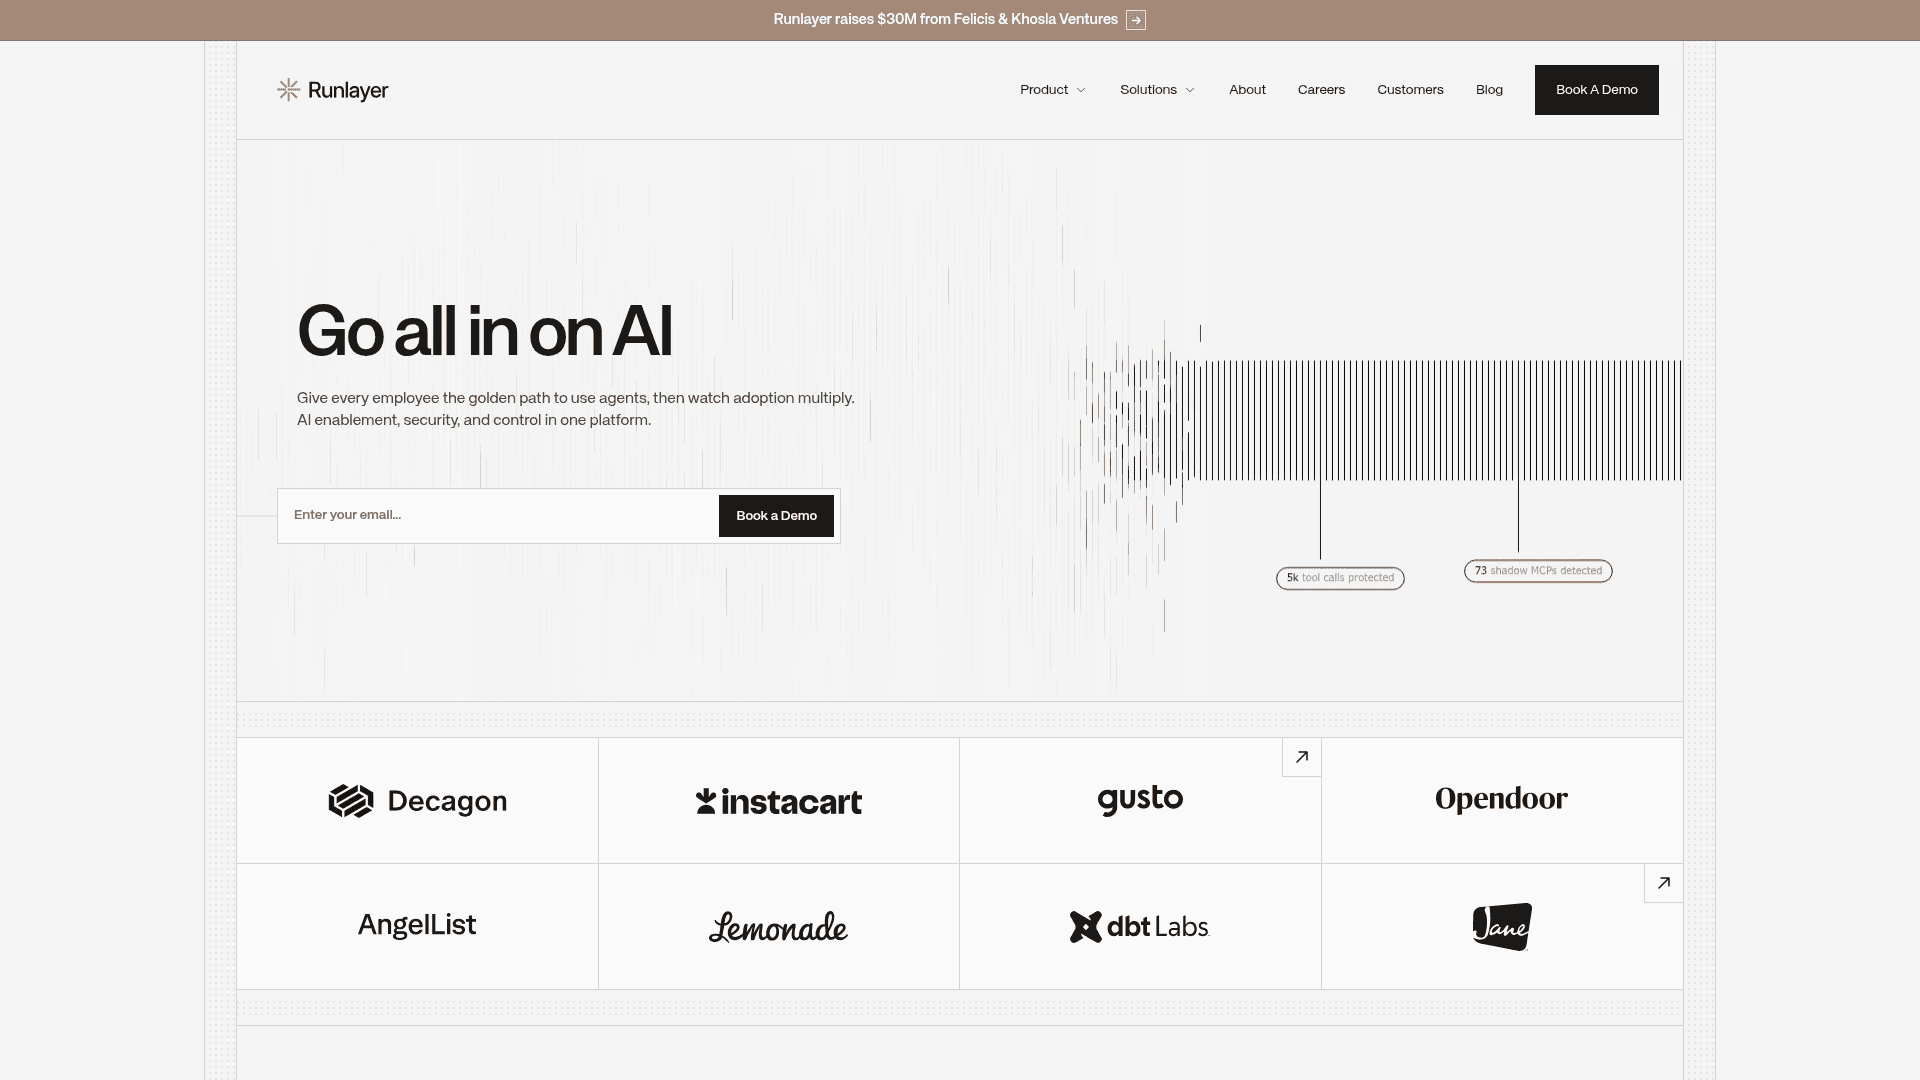Viewport: 1920px width, 1080px height.
Task: Open the Careers page
Action: click(x=1321, y=90)
